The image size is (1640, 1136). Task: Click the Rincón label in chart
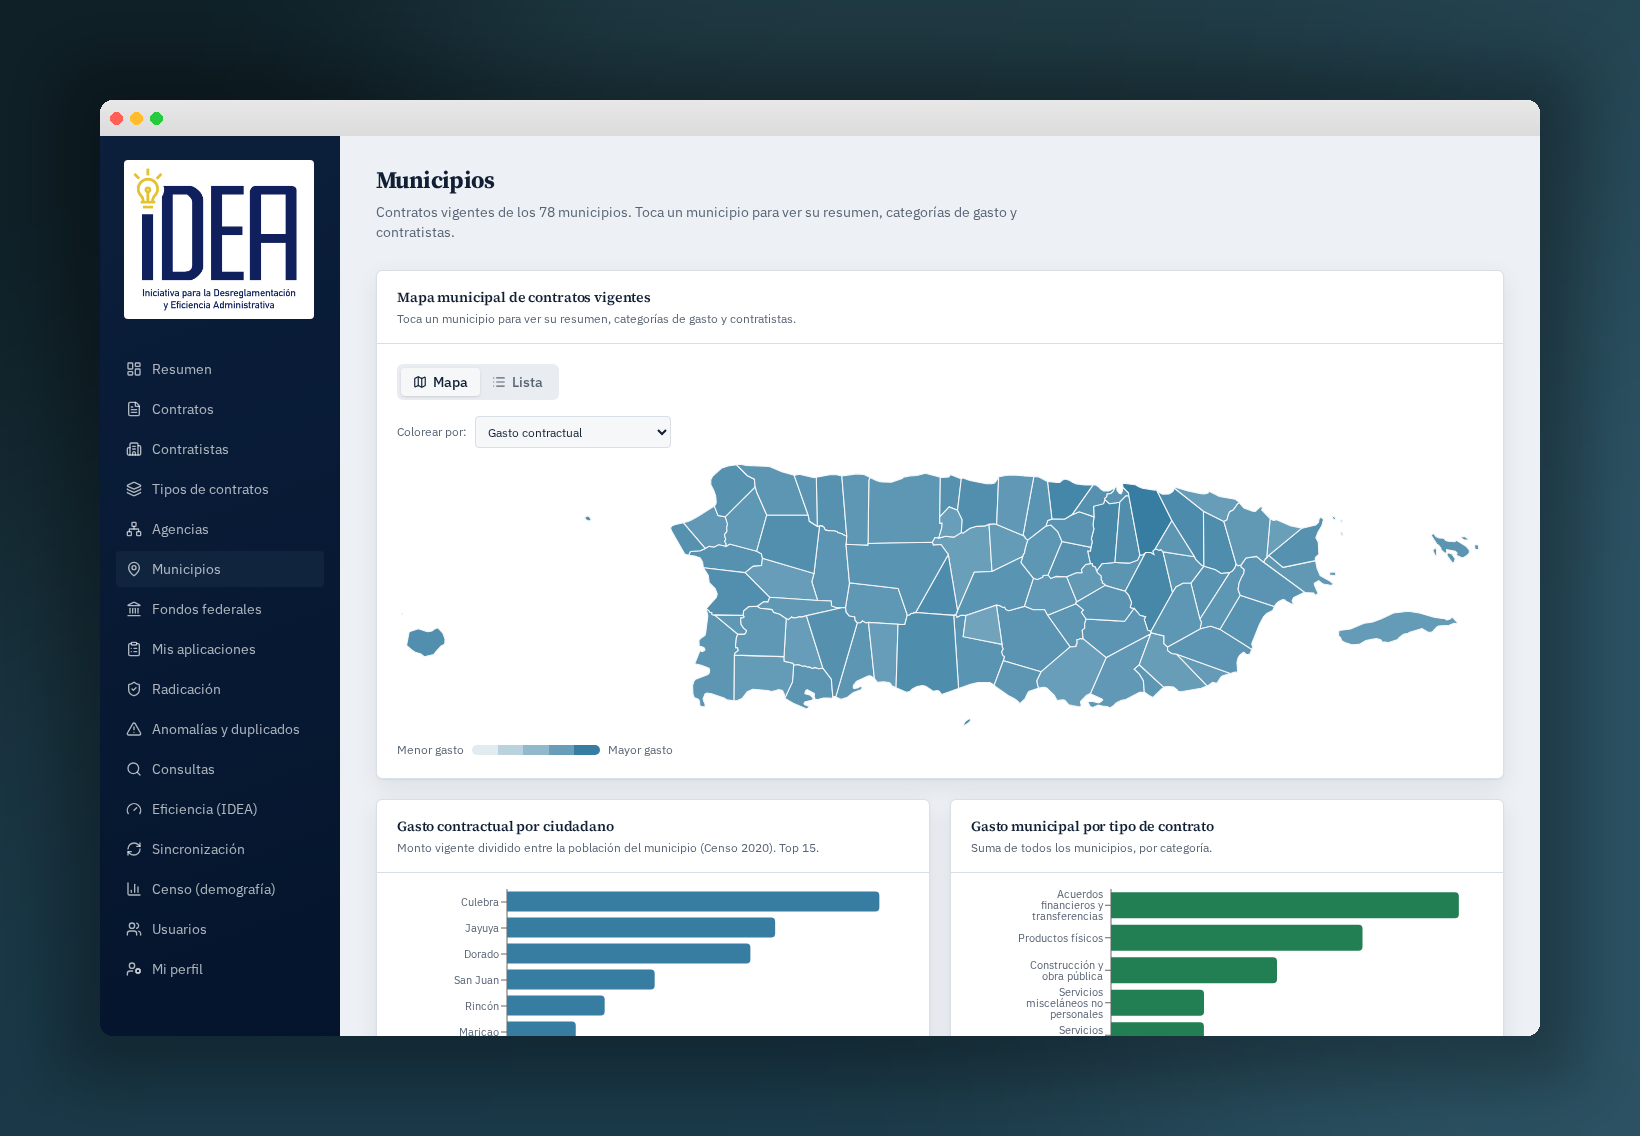[482, 1006]
